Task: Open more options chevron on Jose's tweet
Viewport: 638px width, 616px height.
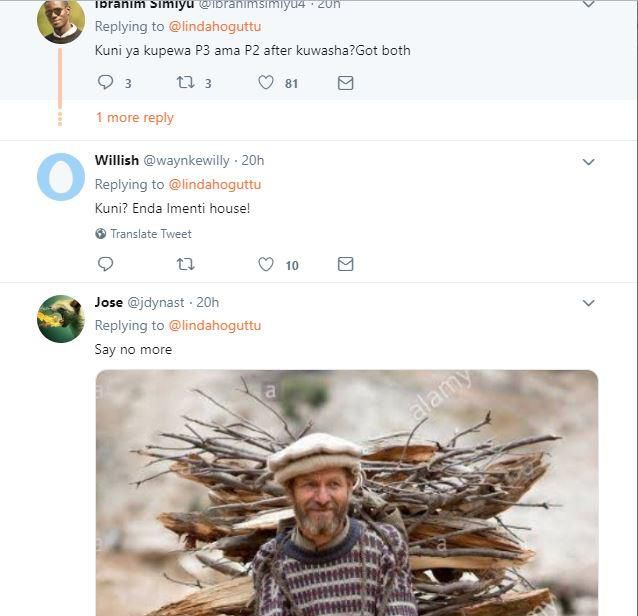Action: click(588, 303)
